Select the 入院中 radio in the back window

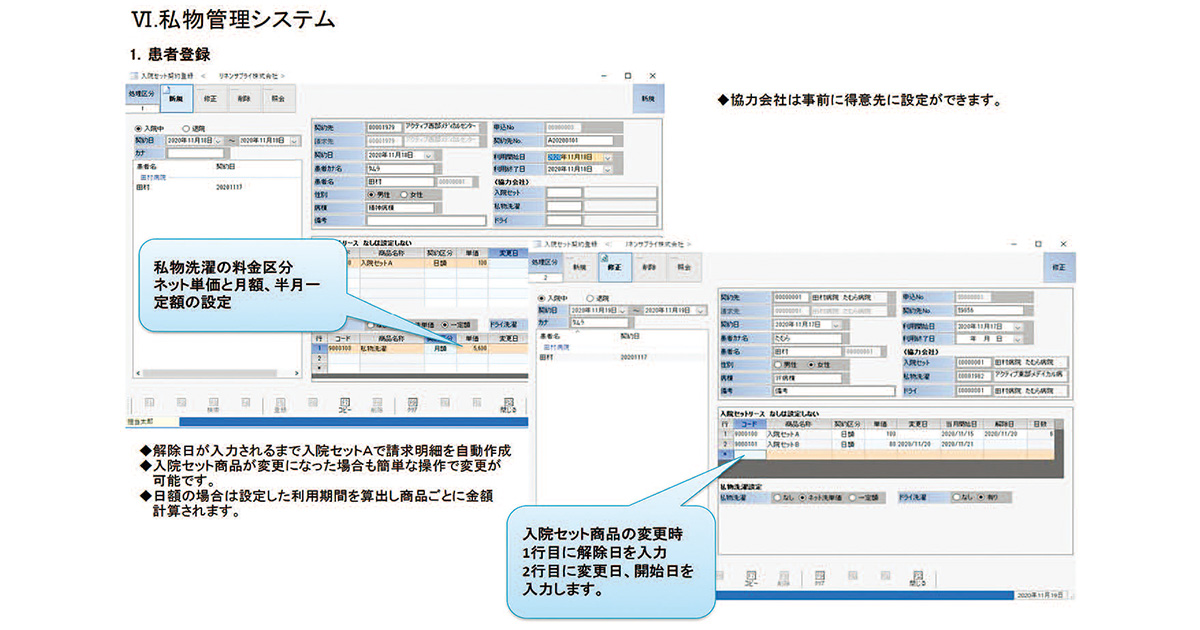coord(139,129)
